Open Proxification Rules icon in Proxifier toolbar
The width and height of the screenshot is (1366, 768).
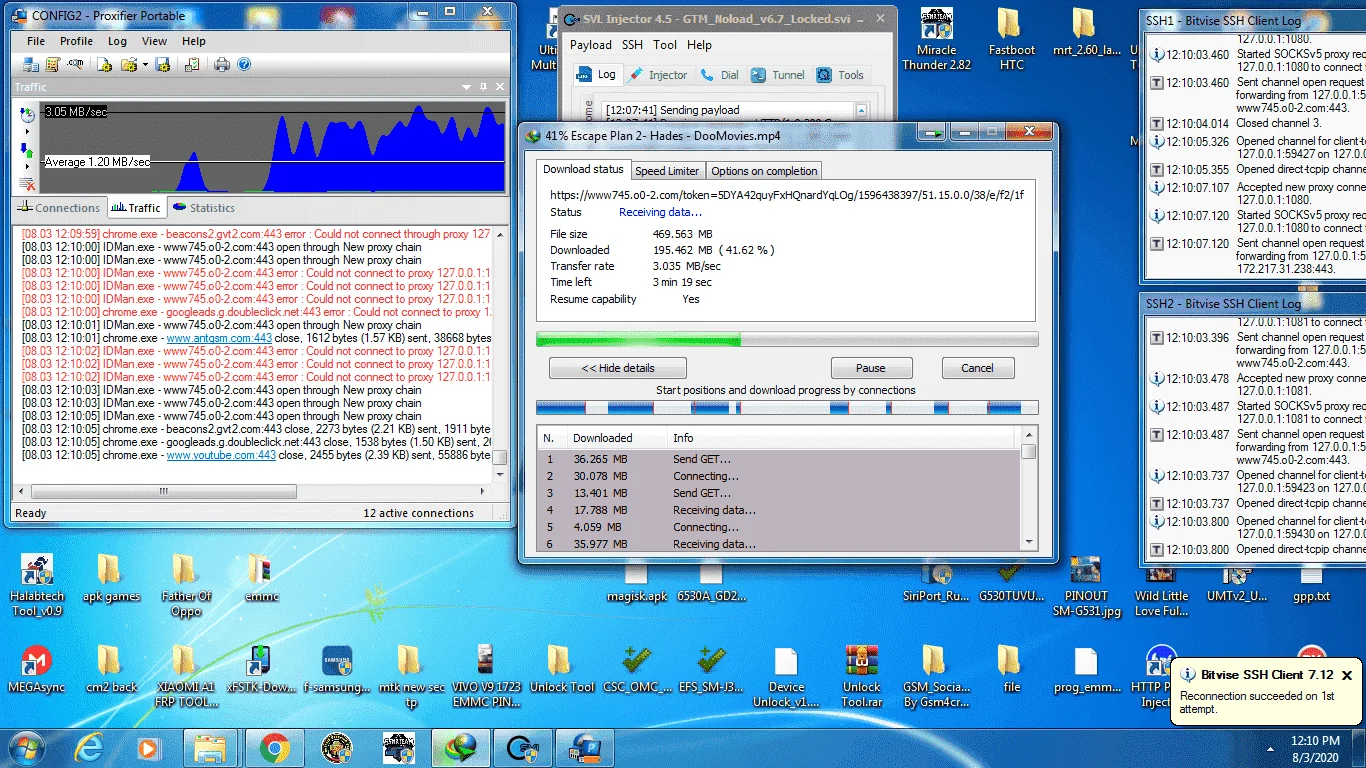[52, 64]
